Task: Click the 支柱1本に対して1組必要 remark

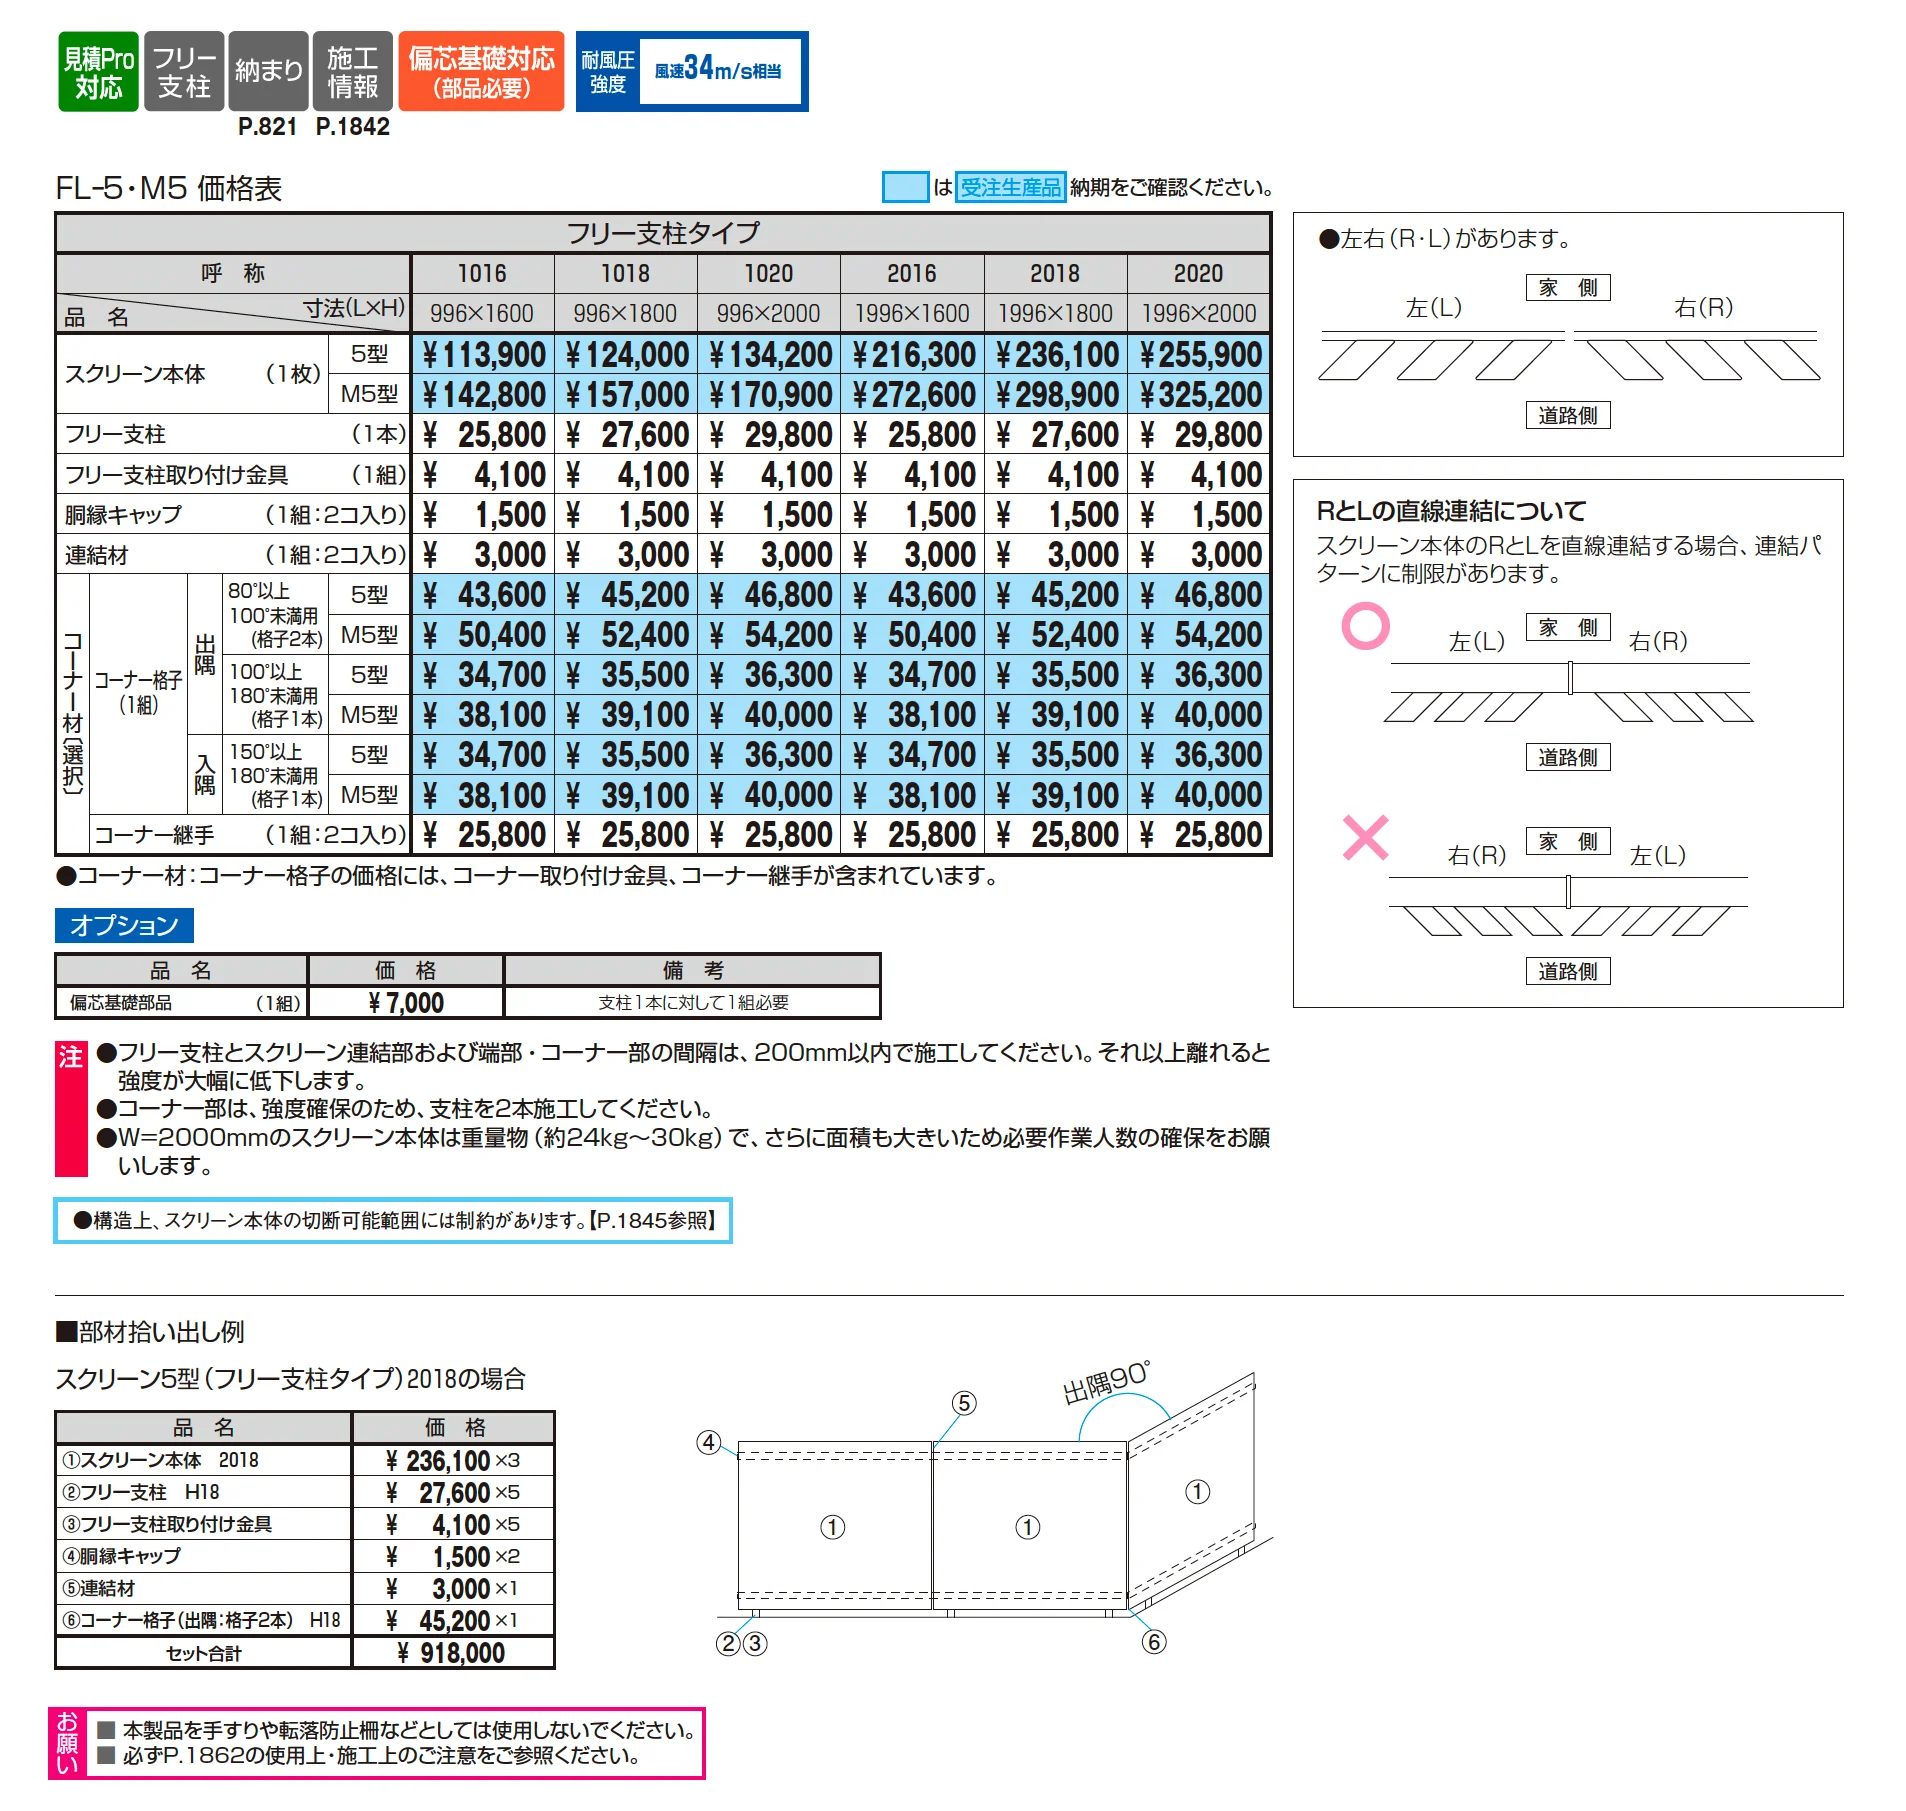Action: (693, 1002)
